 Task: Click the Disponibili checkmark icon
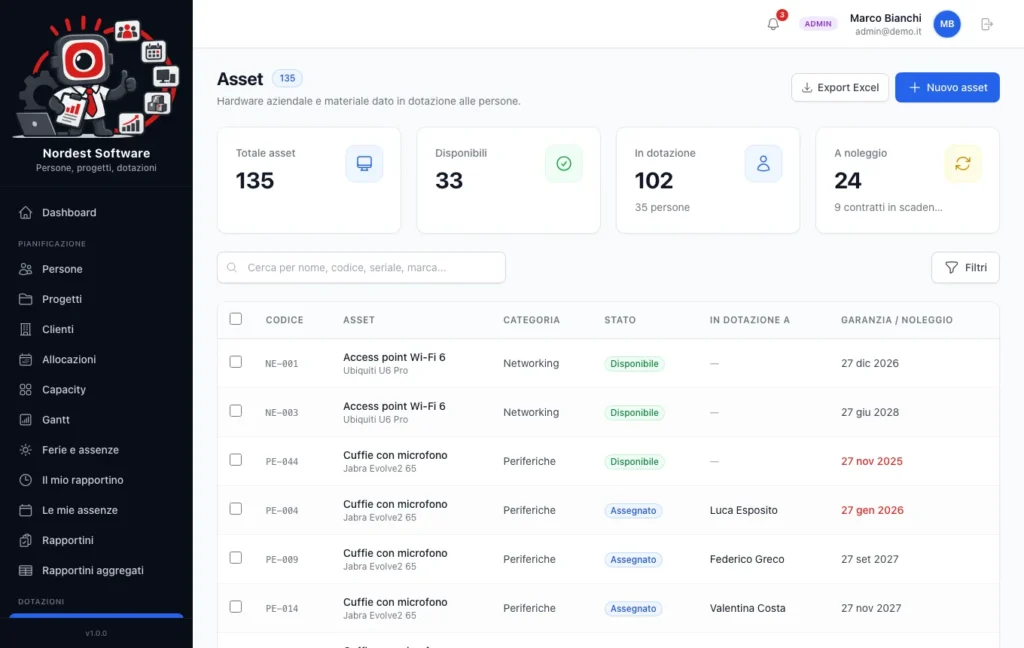point(564,163)
